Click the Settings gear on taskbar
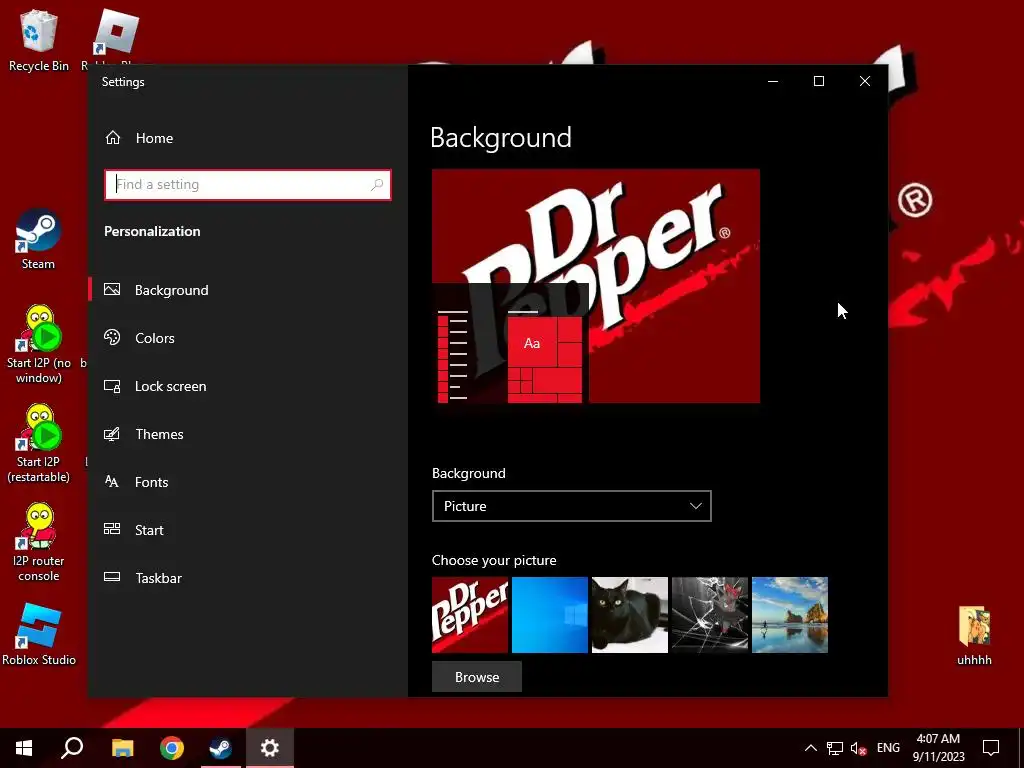The height and width of the screenshot is (768, 1024). coord(270,748)
